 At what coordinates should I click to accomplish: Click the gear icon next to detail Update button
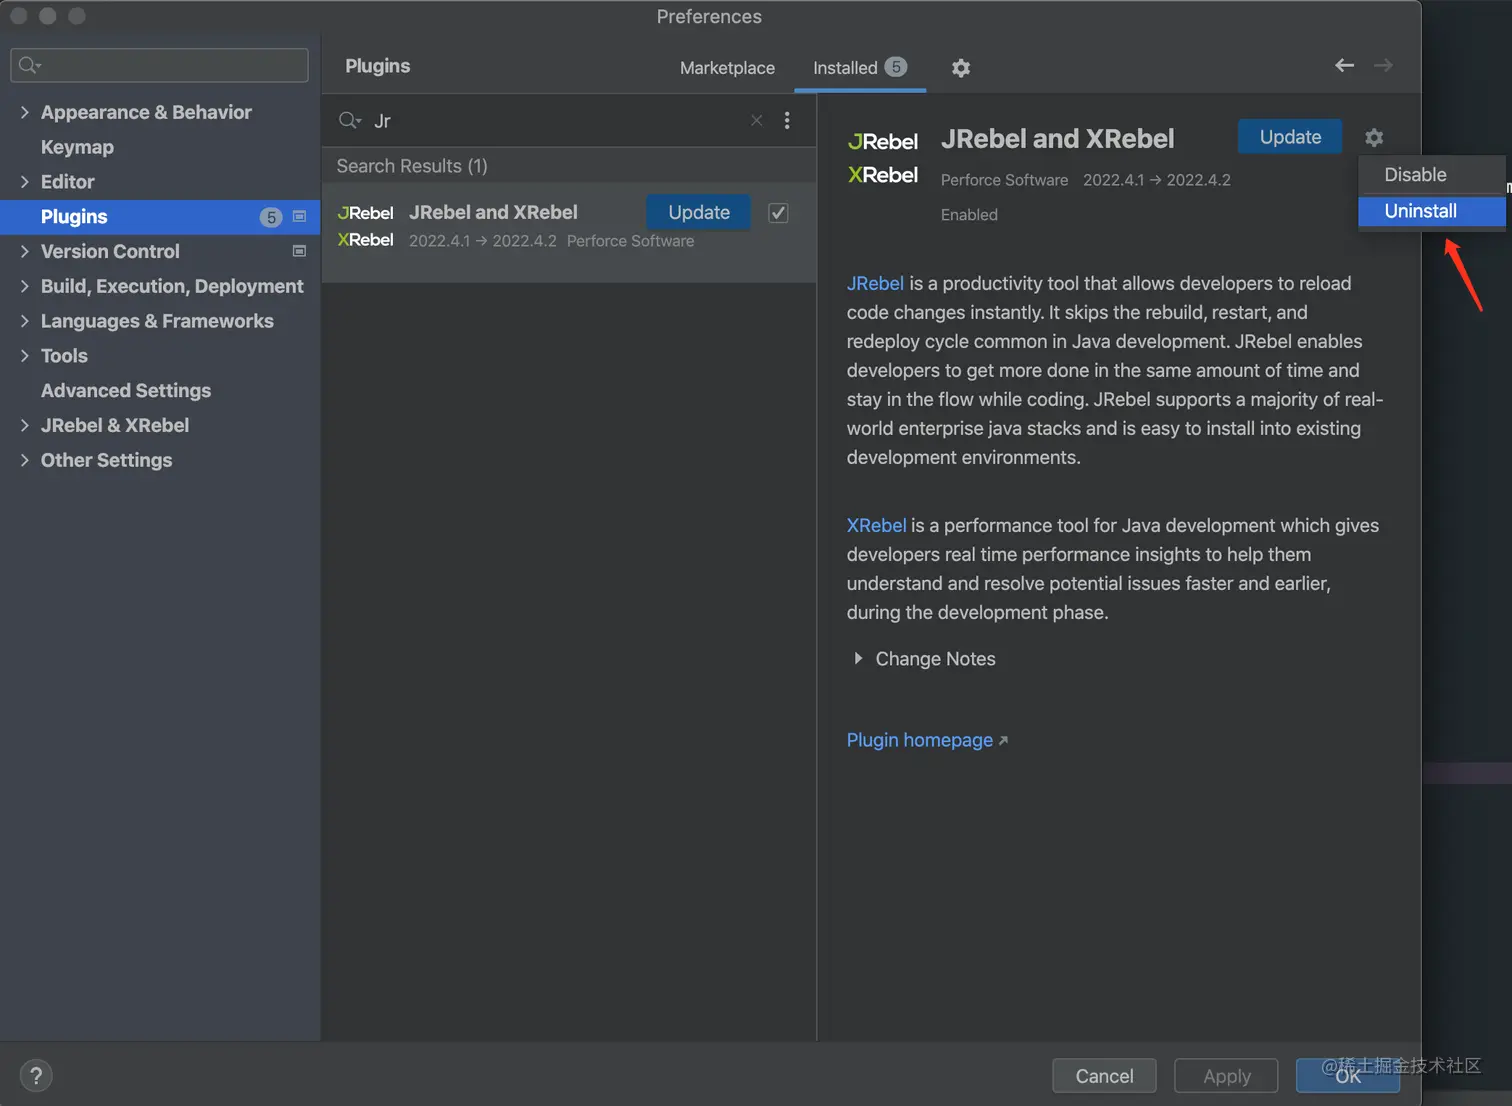pos(1374,138)
